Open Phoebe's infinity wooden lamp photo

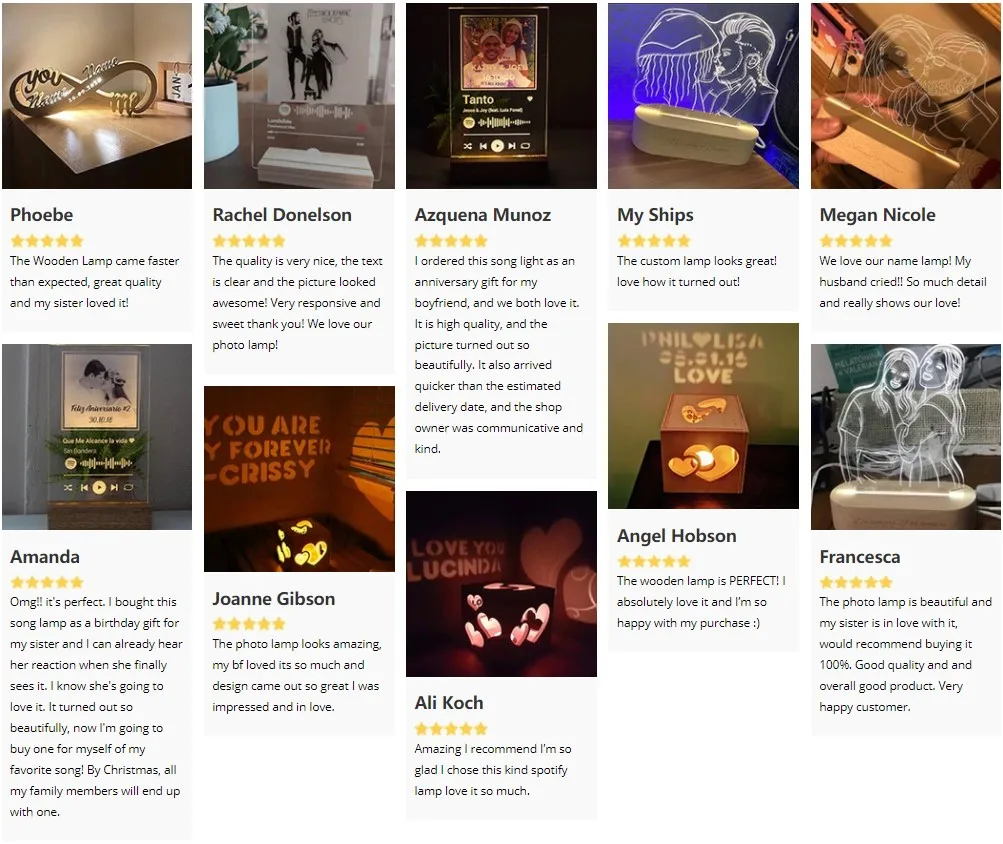[x=97, y=96]
